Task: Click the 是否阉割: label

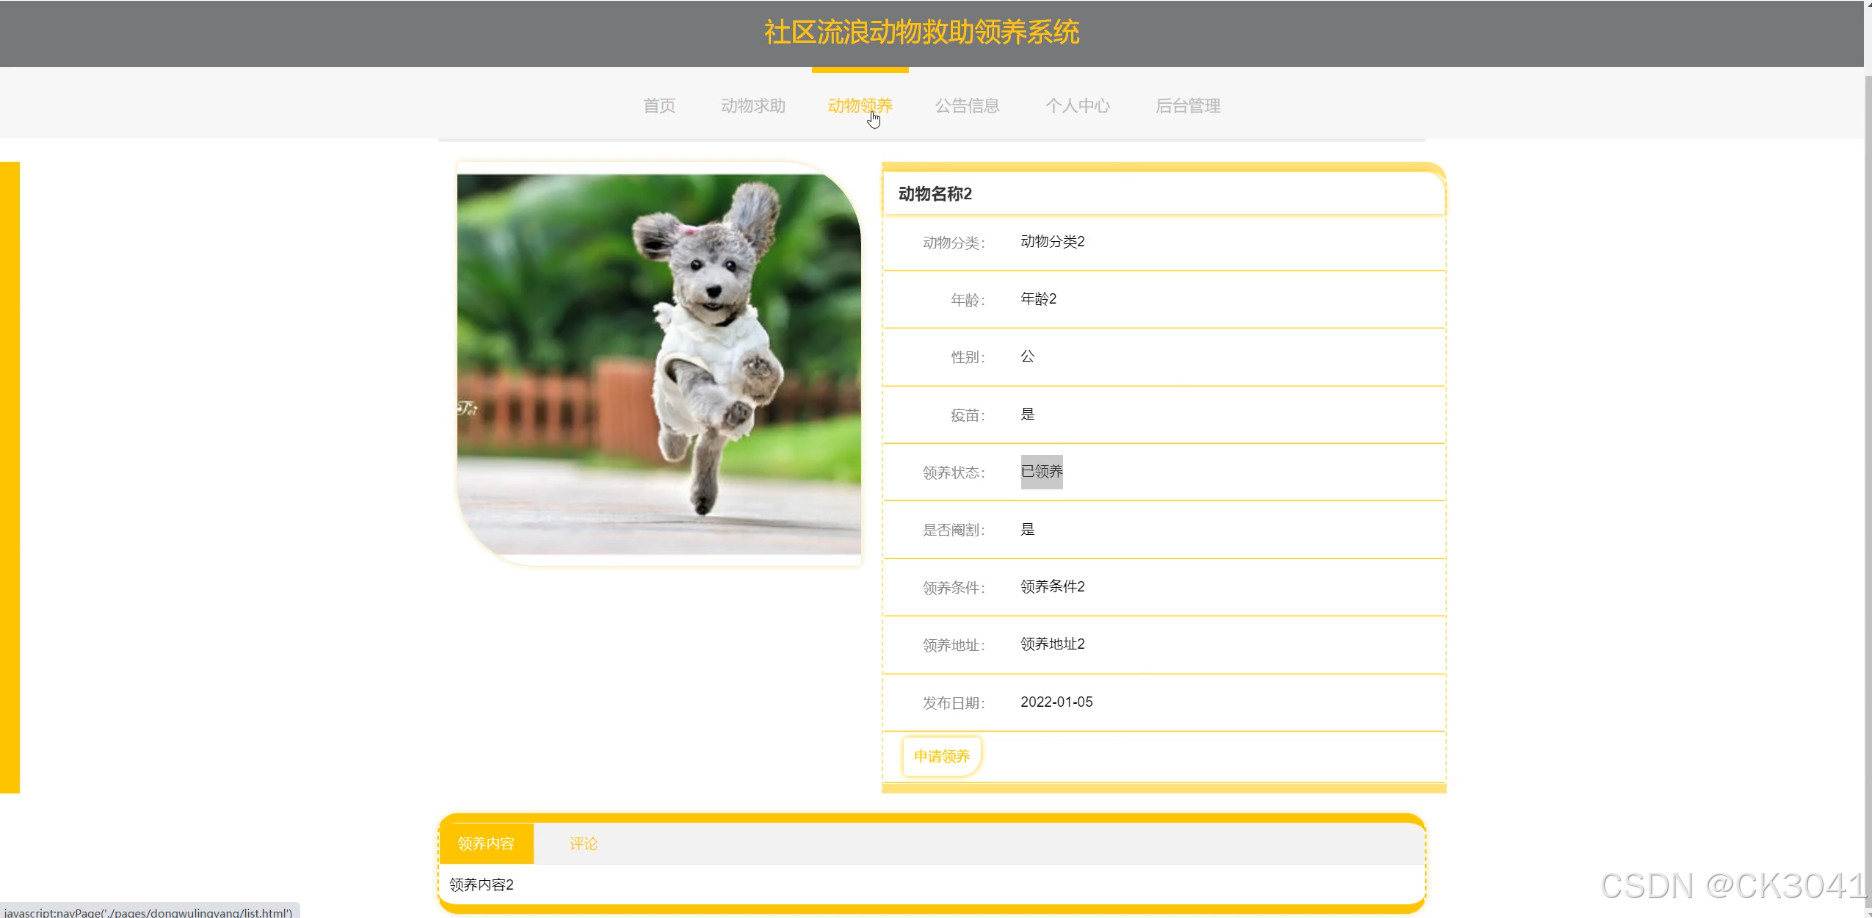Action: click(x=953, y=530)
